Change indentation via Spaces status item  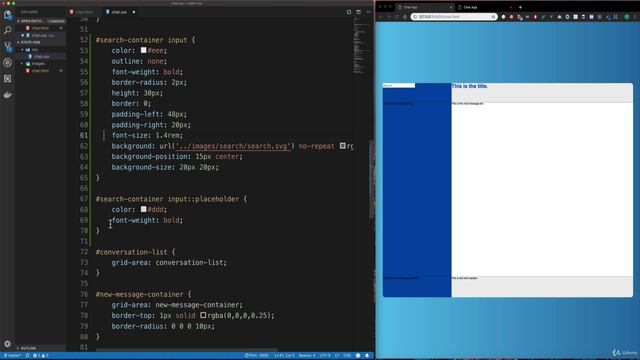[307, 356]
